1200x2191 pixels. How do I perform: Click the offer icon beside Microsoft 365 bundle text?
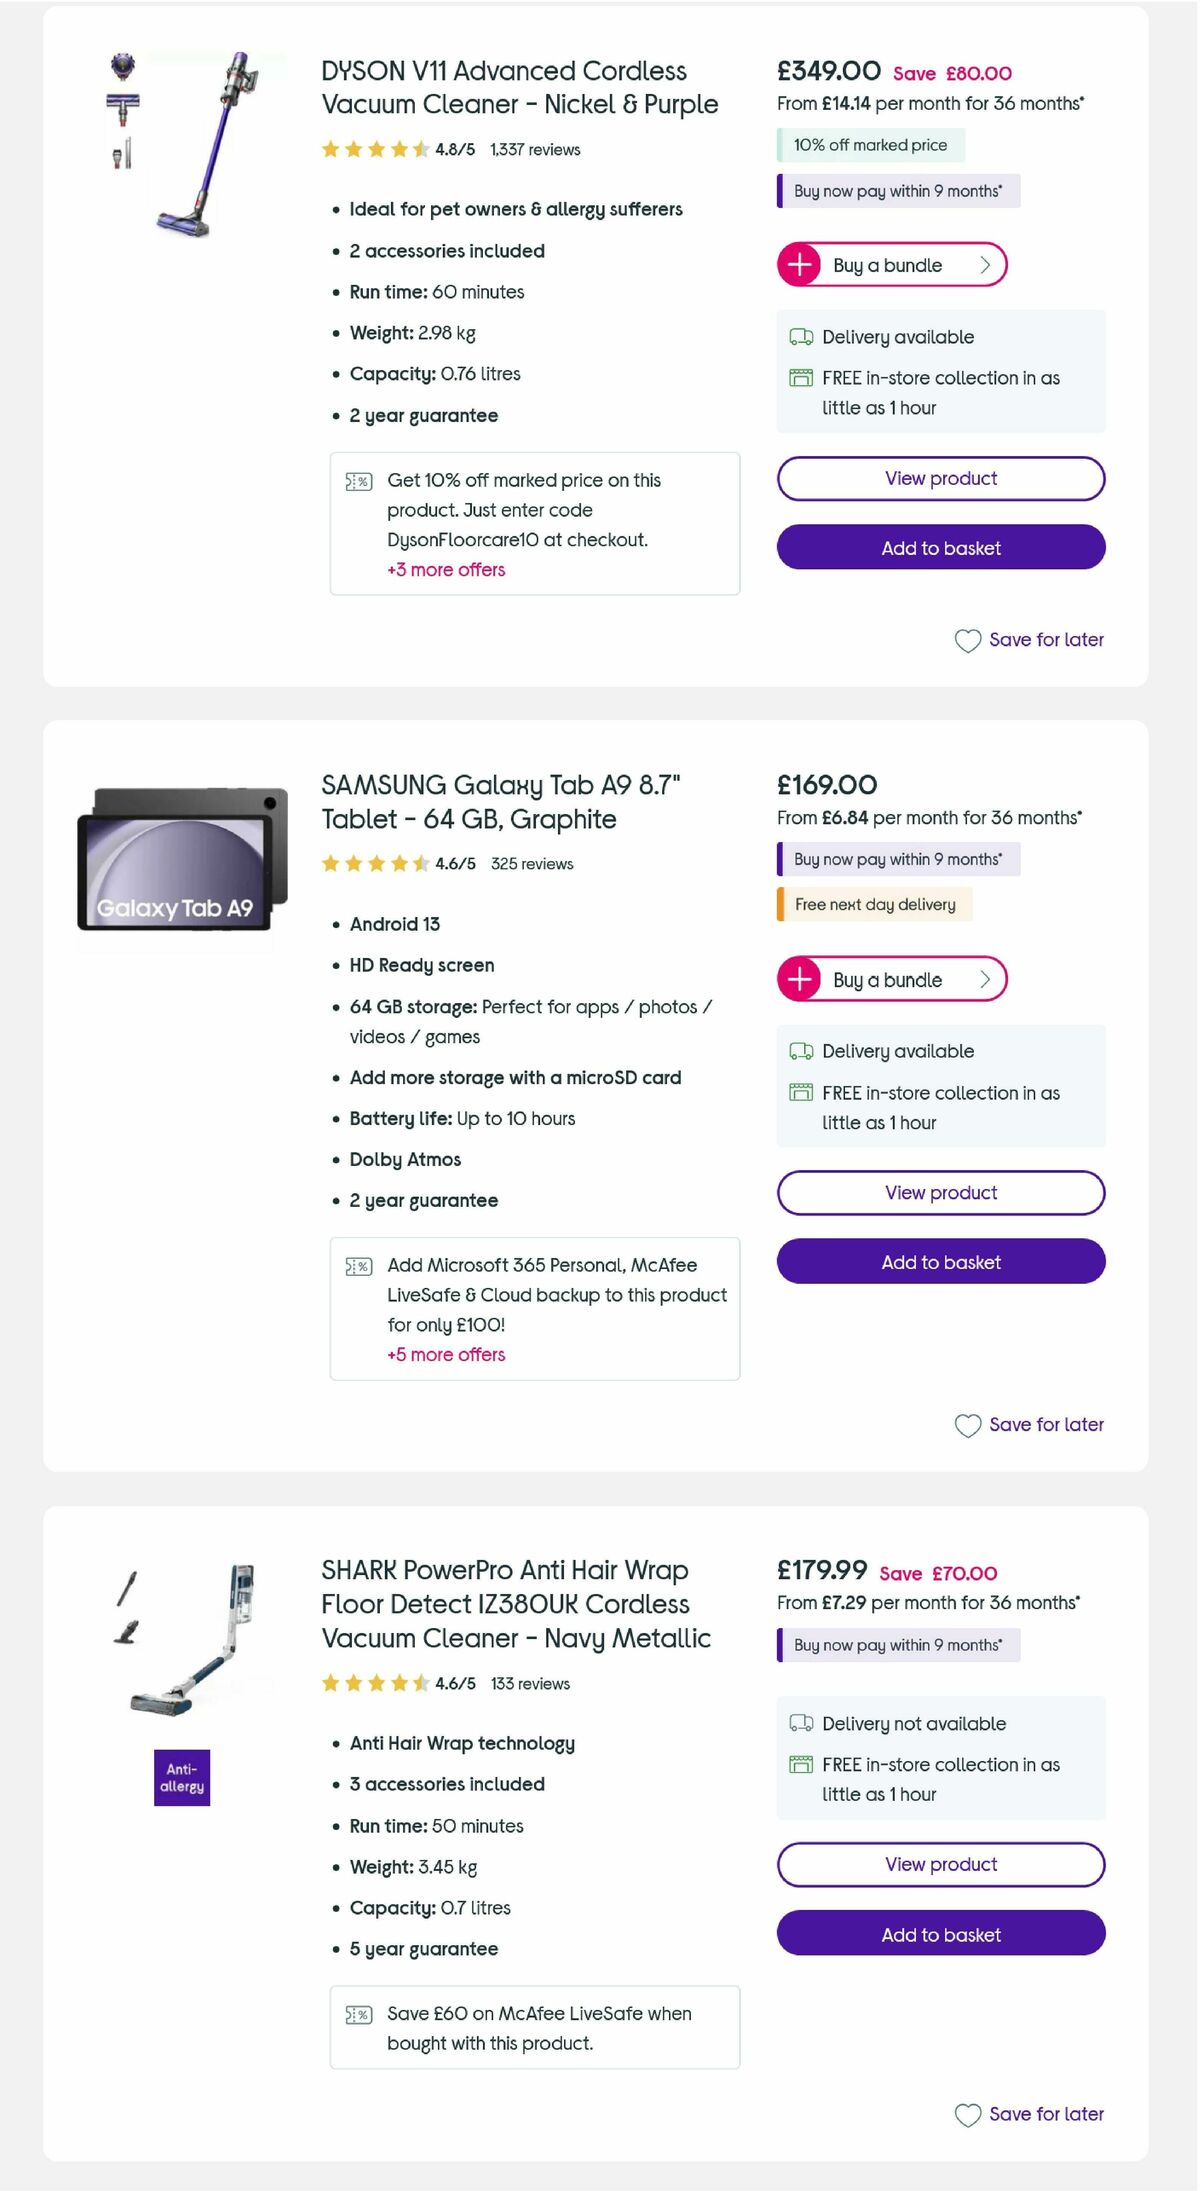(358, 1265)
